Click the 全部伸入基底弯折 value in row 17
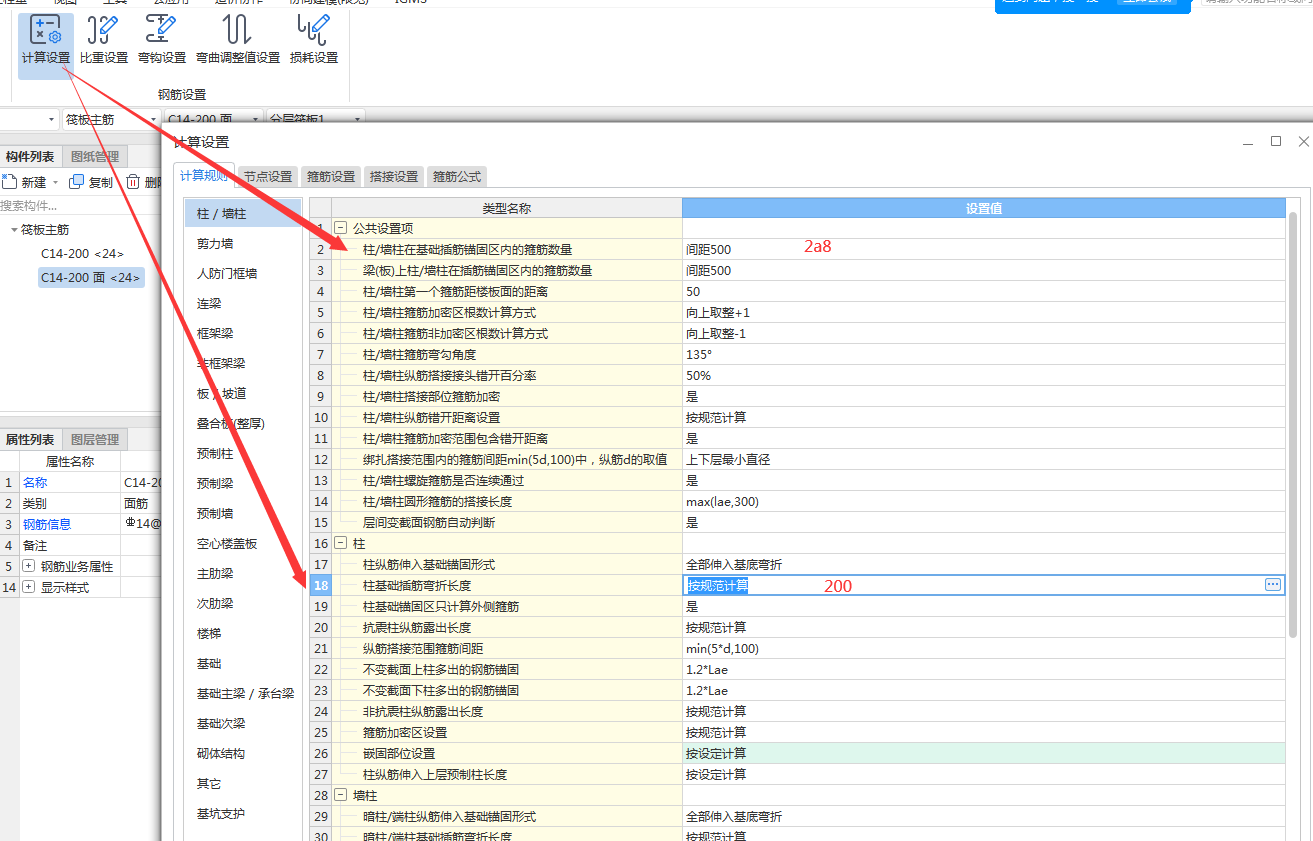The width and height of the screenshot is (1313, 841). pos(734,564)
